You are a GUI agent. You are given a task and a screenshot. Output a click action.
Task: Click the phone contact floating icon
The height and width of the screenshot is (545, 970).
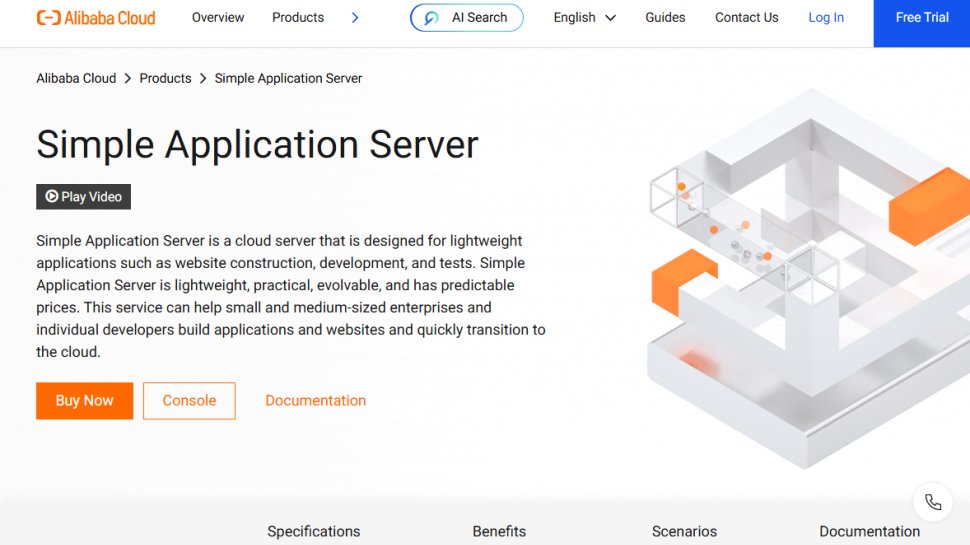[933, 502]
